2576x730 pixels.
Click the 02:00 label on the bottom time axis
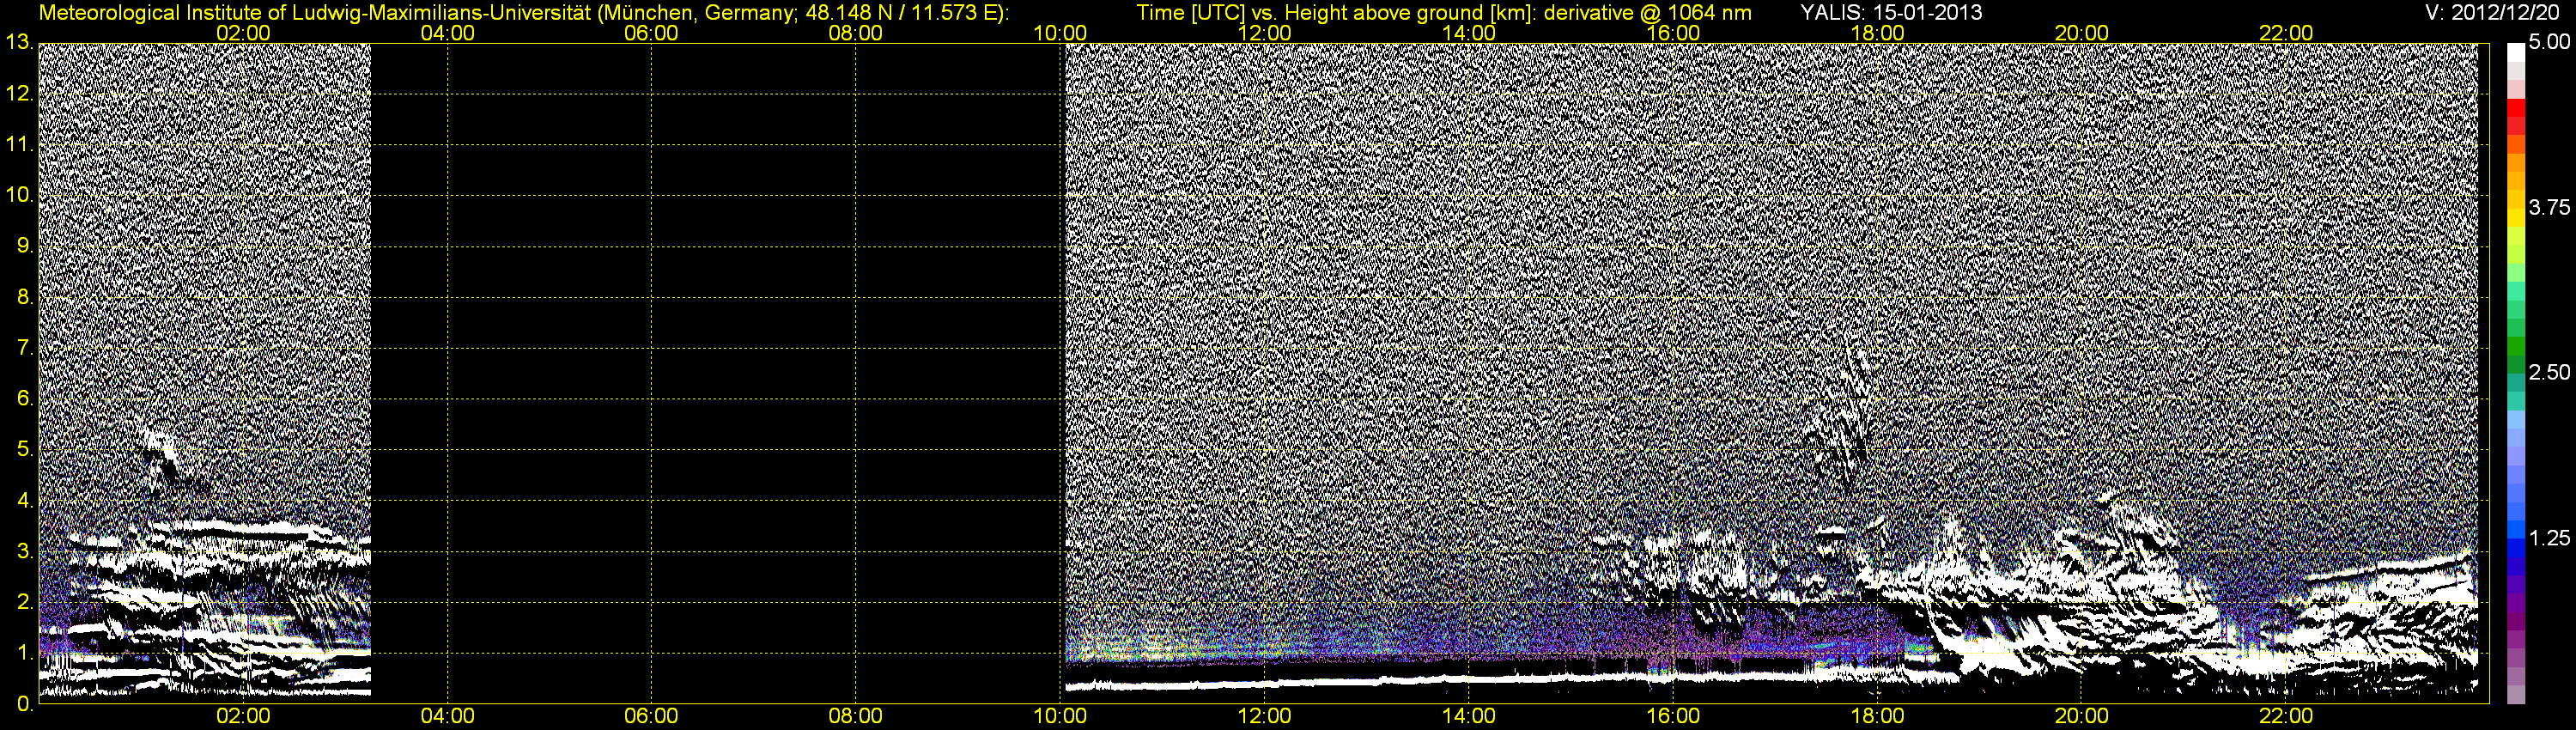click(243, 716)
